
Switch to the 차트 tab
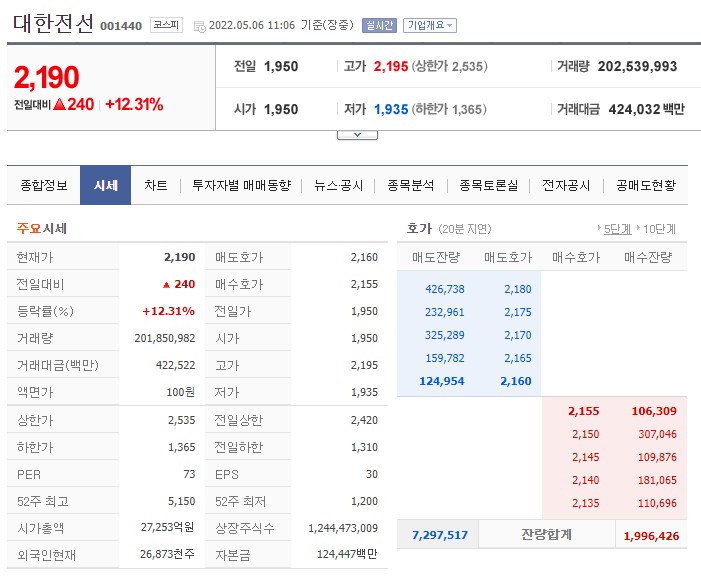[156, 185]
